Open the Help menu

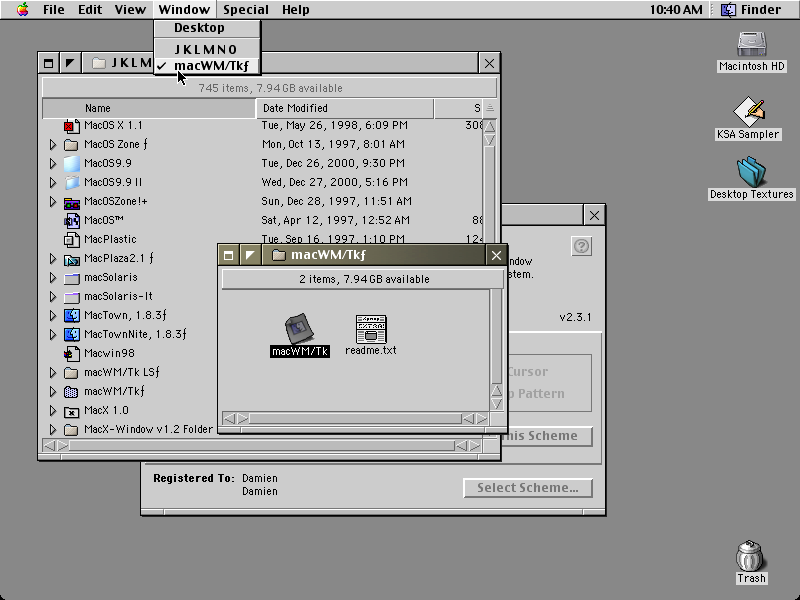[x=295, y=9]
